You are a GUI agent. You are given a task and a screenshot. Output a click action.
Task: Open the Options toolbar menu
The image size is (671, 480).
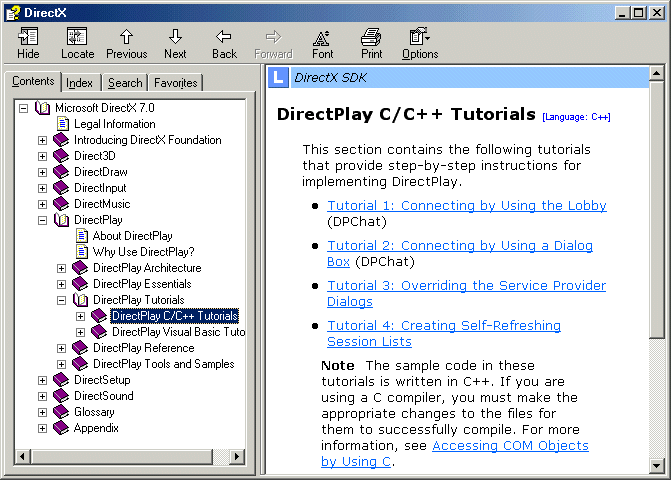[x=419, y=38]
